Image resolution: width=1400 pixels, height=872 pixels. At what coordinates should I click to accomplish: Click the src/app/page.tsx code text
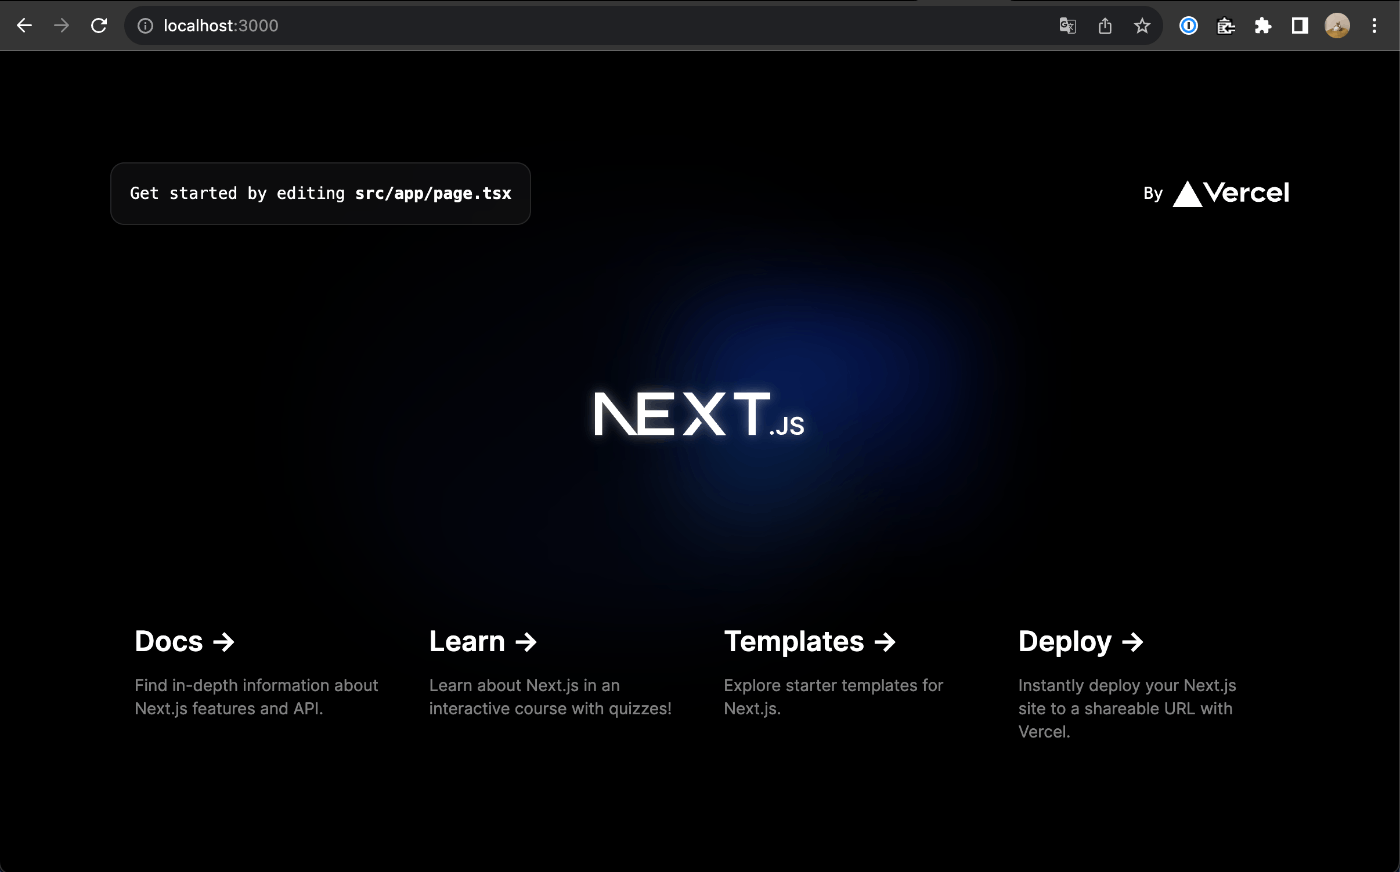(433, 193)
